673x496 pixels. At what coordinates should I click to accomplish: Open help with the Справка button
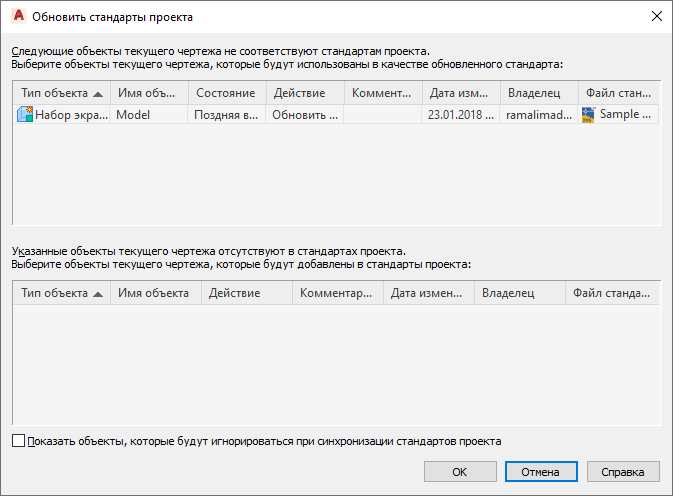(623, 471)
